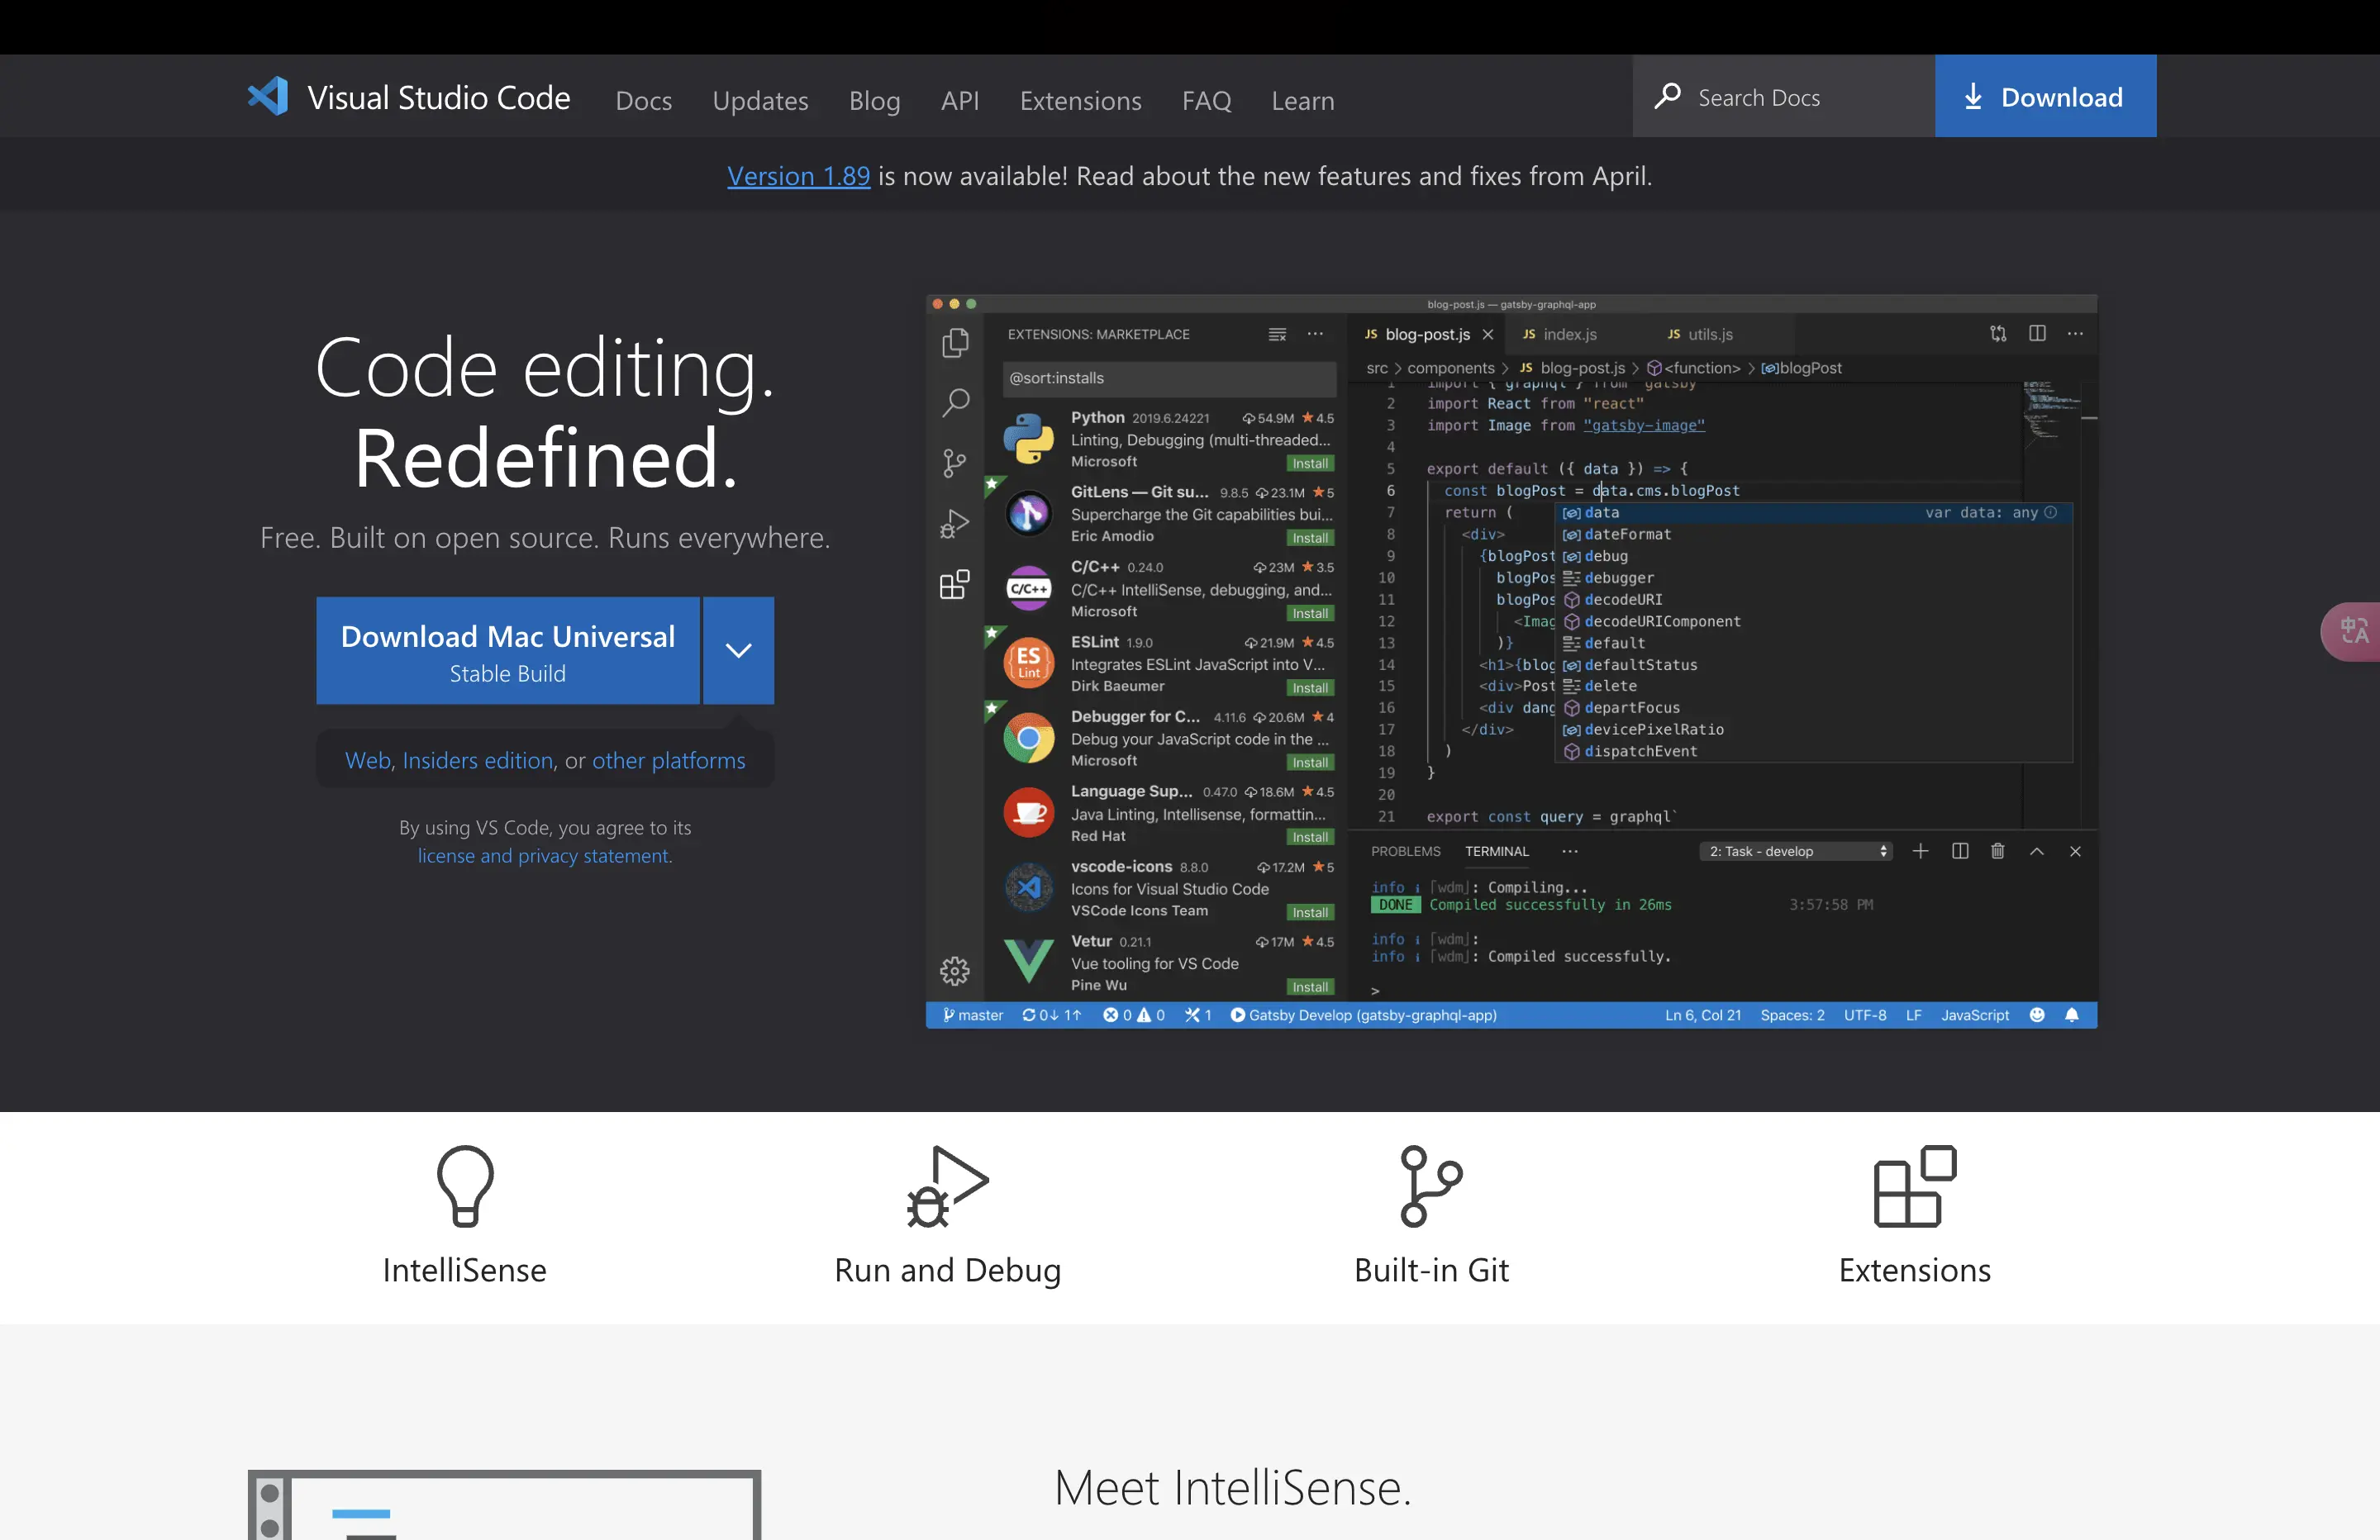The width and height of the screenshot is (2380, 1540).
Task: Open the other platforms link
Action: tap(668, 760)
